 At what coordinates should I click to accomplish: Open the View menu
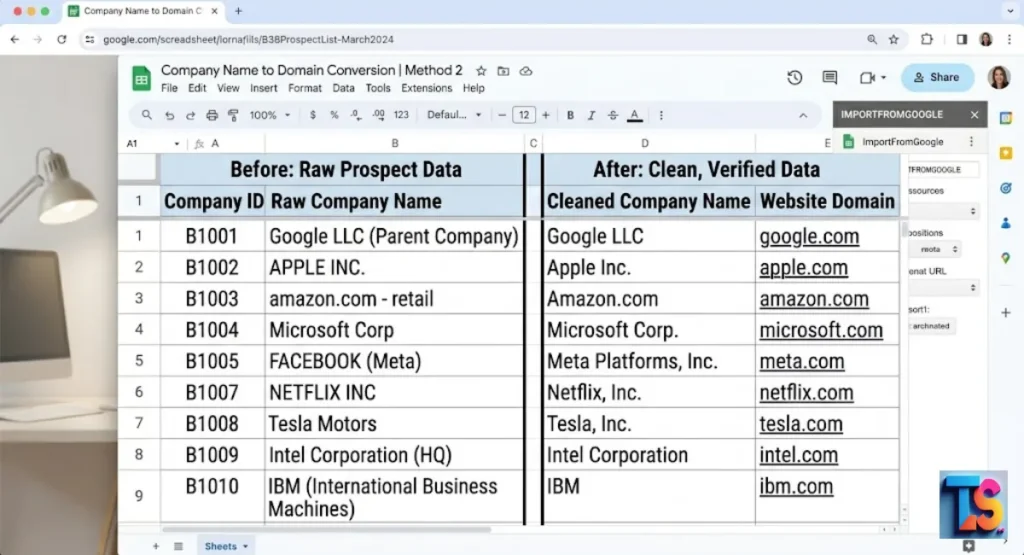[228, 88]
